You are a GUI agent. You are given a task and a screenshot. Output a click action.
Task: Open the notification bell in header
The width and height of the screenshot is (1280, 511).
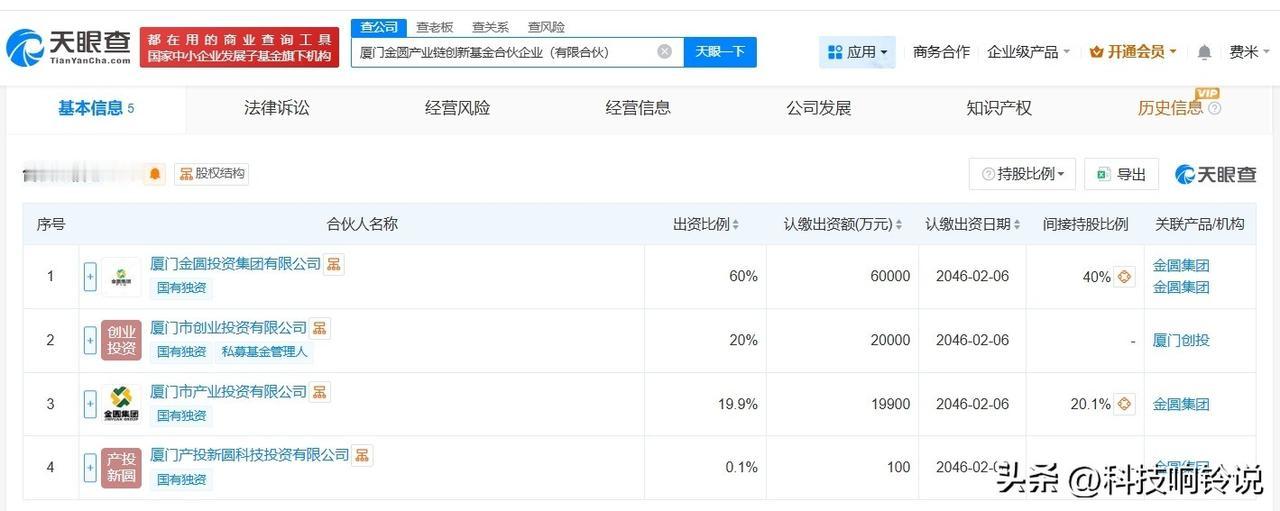pos(1204,52)
